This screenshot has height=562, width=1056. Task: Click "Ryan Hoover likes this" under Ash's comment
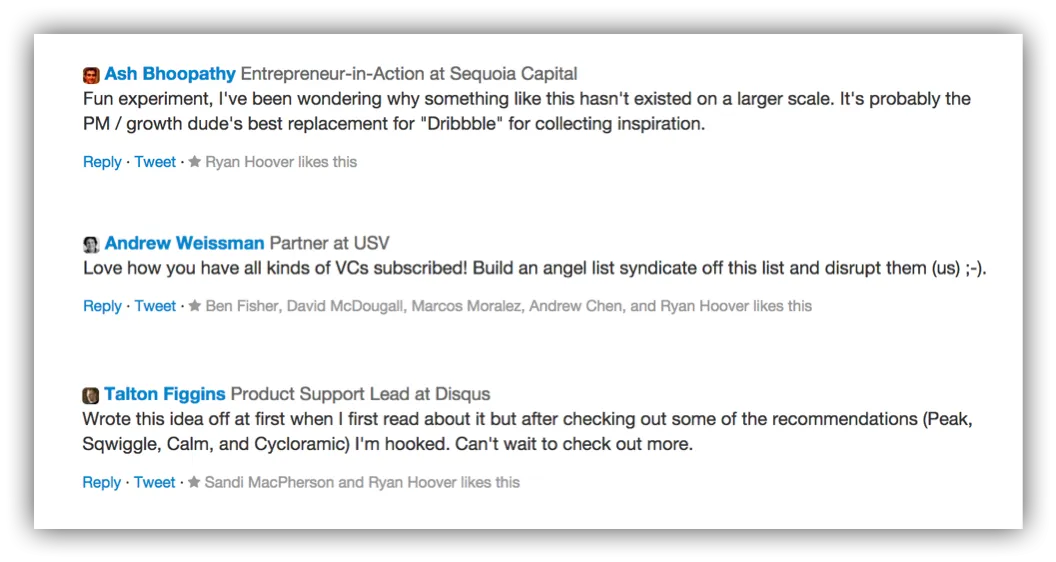coord(281,162)
